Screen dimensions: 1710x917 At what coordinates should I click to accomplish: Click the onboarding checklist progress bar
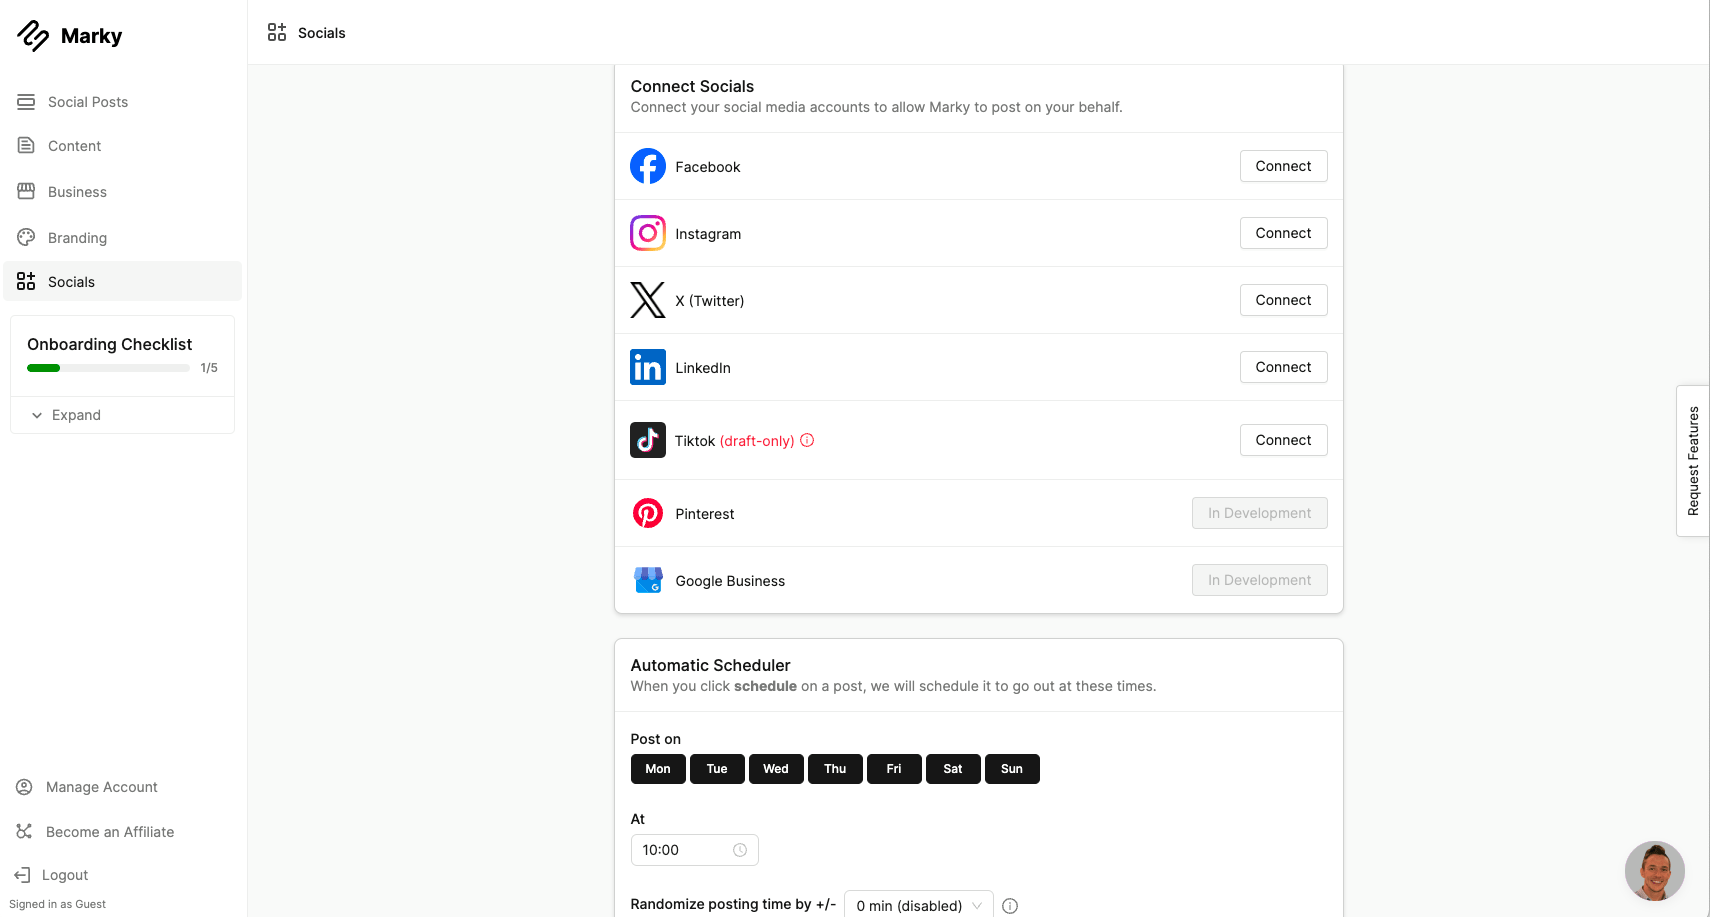point(108,368)
